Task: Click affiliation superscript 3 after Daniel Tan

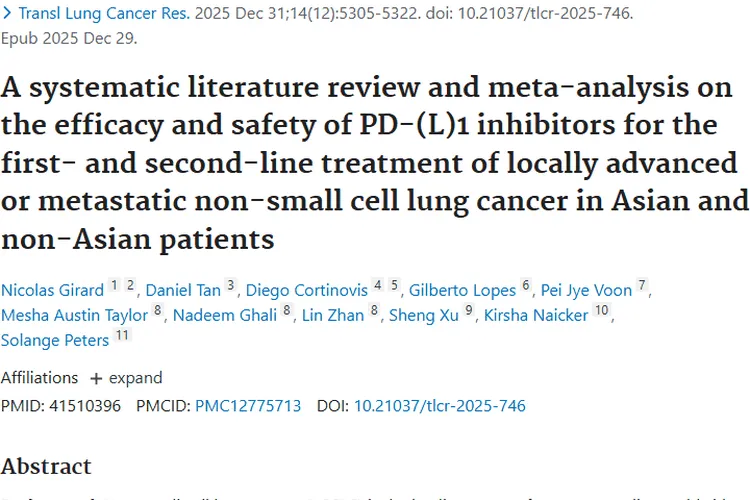Action: [x=230, y=286]
